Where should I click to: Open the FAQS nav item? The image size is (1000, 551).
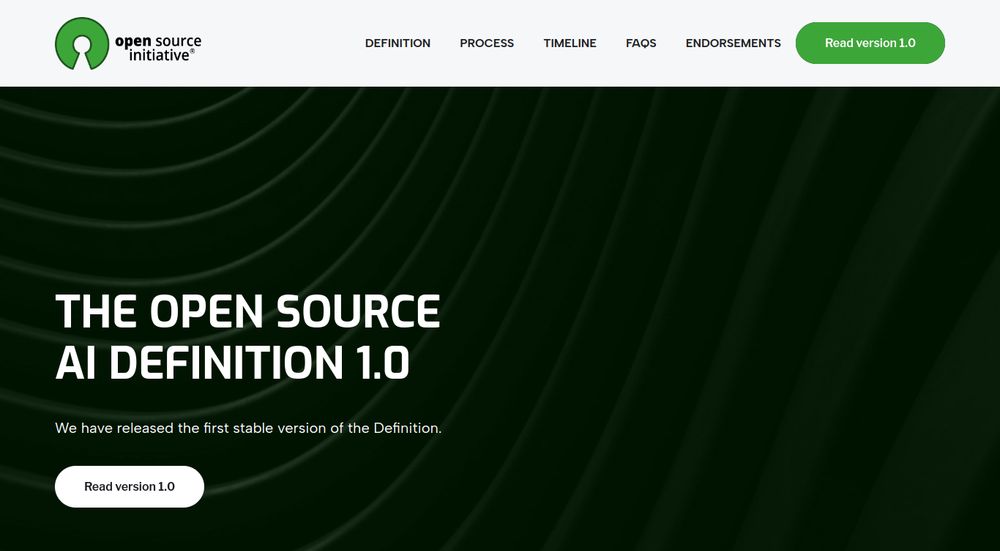[641, 43]
